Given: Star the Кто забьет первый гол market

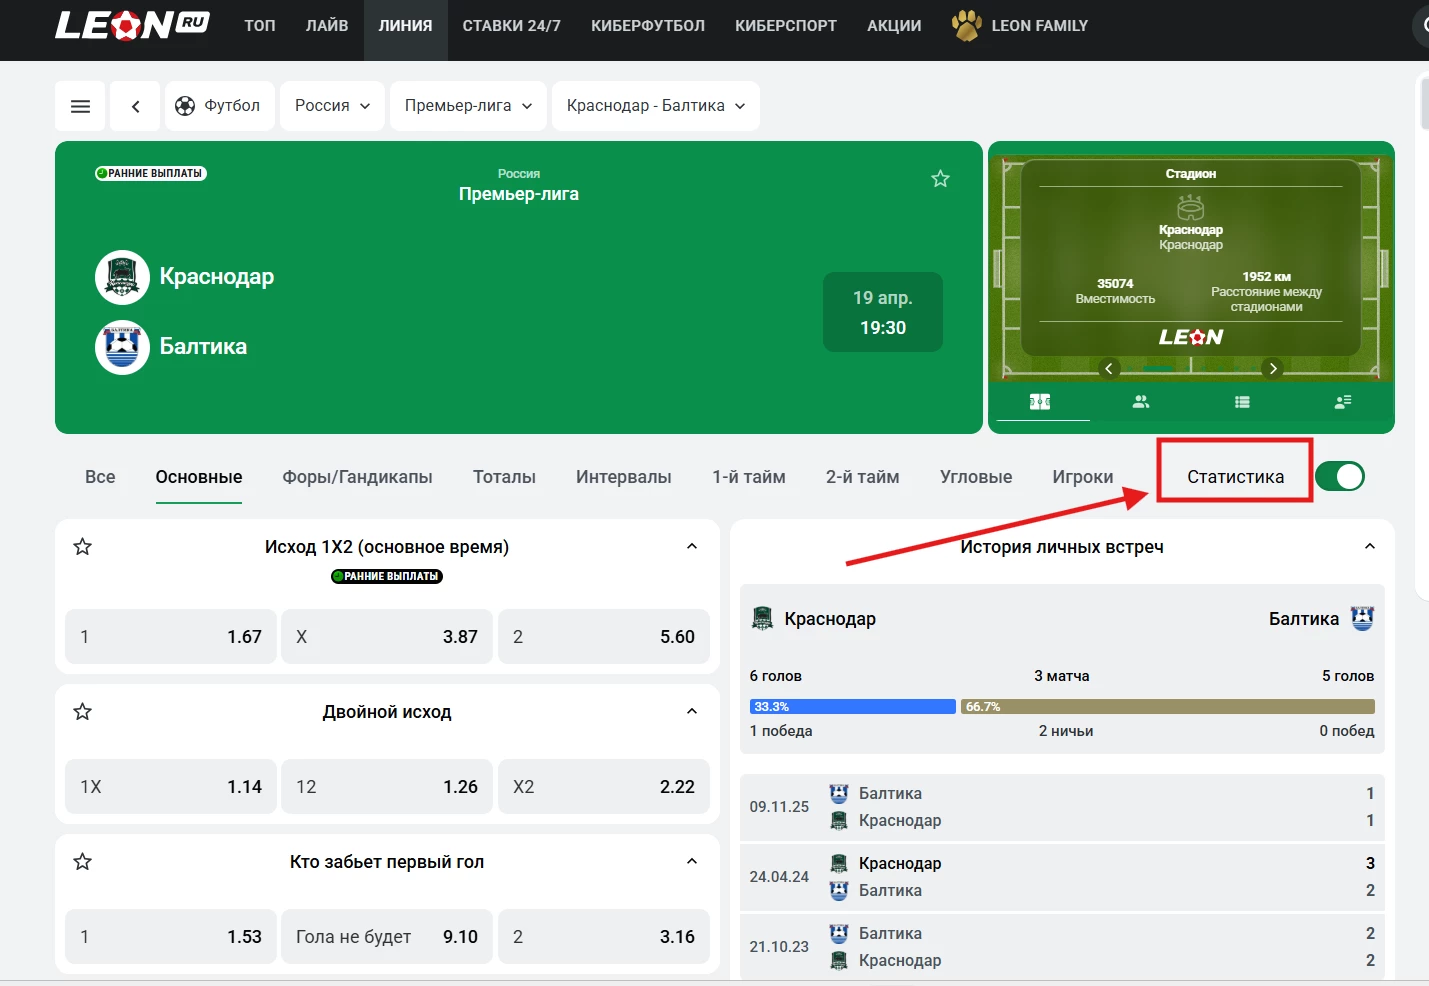Looking at the screenshot, I should click(x=83, y=861).
